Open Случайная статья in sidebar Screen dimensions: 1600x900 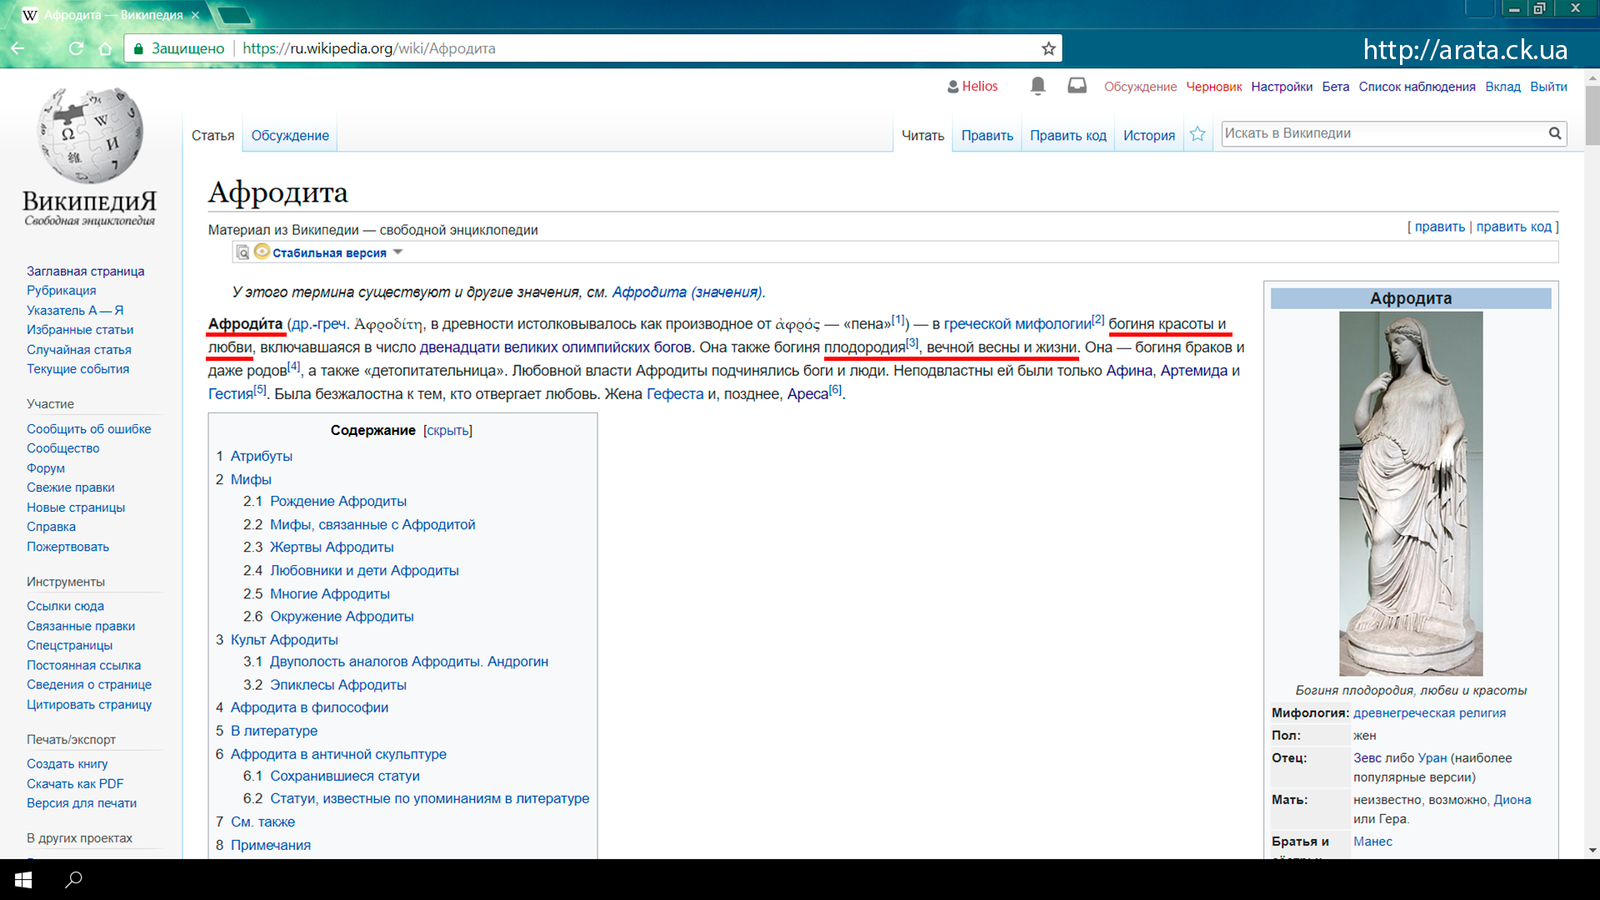point(79,349)
